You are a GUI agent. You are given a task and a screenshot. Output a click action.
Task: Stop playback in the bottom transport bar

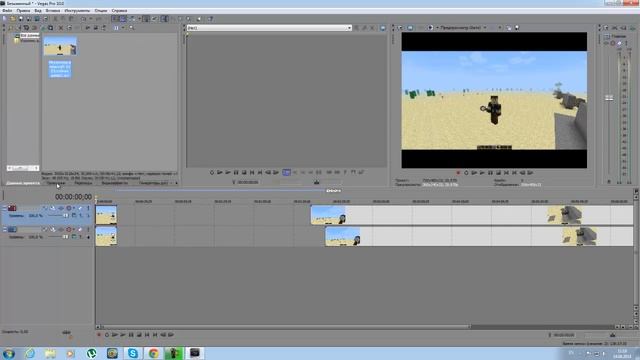tap(139, 335)
